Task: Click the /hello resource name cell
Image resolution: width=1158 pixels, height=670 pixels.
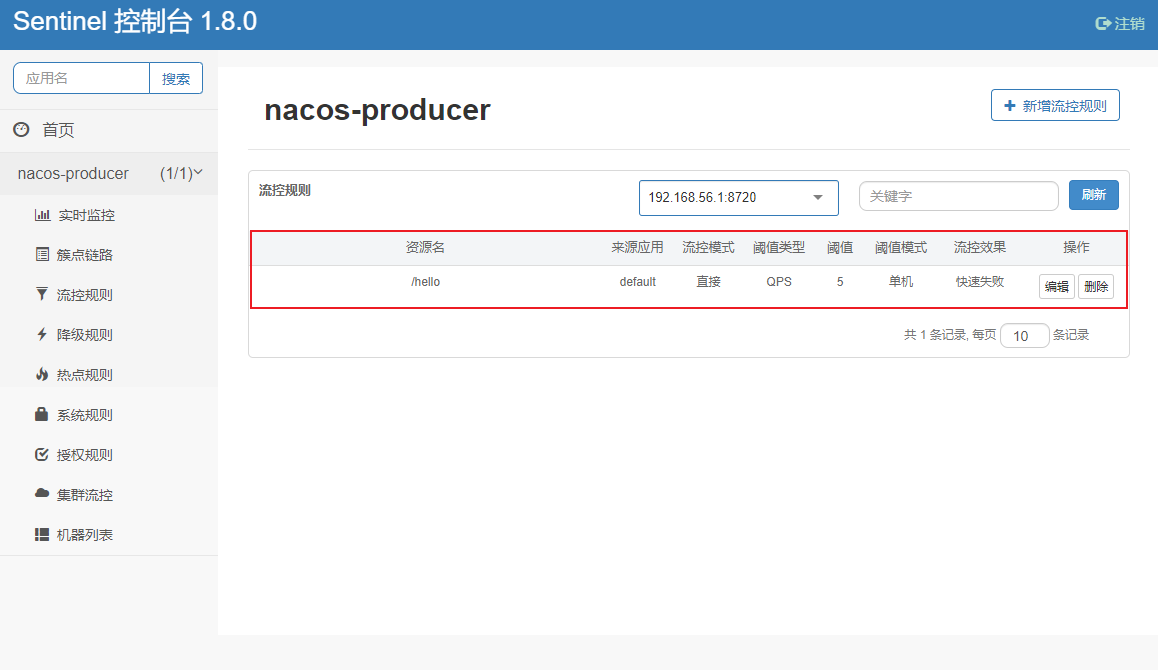Action: tap(425, 281)
